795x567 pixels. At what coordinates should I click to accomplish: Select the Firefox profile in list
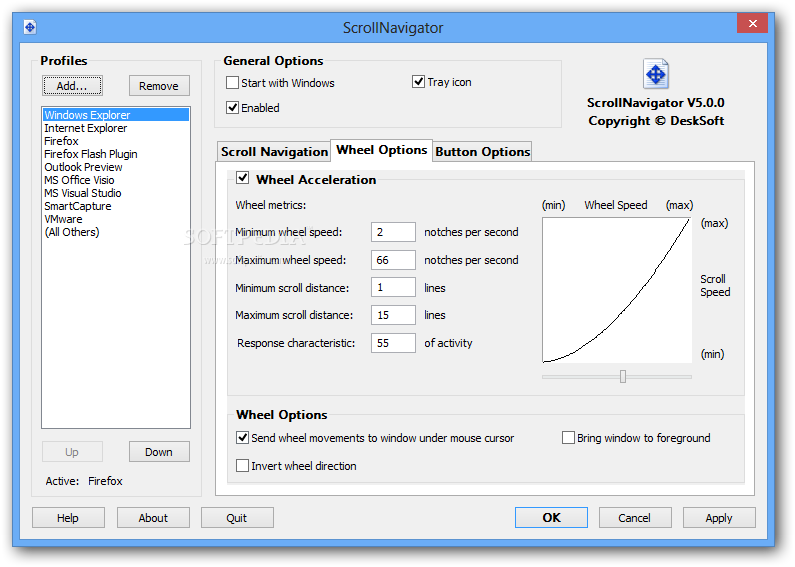pyautogui.click(x=116, y=141)
